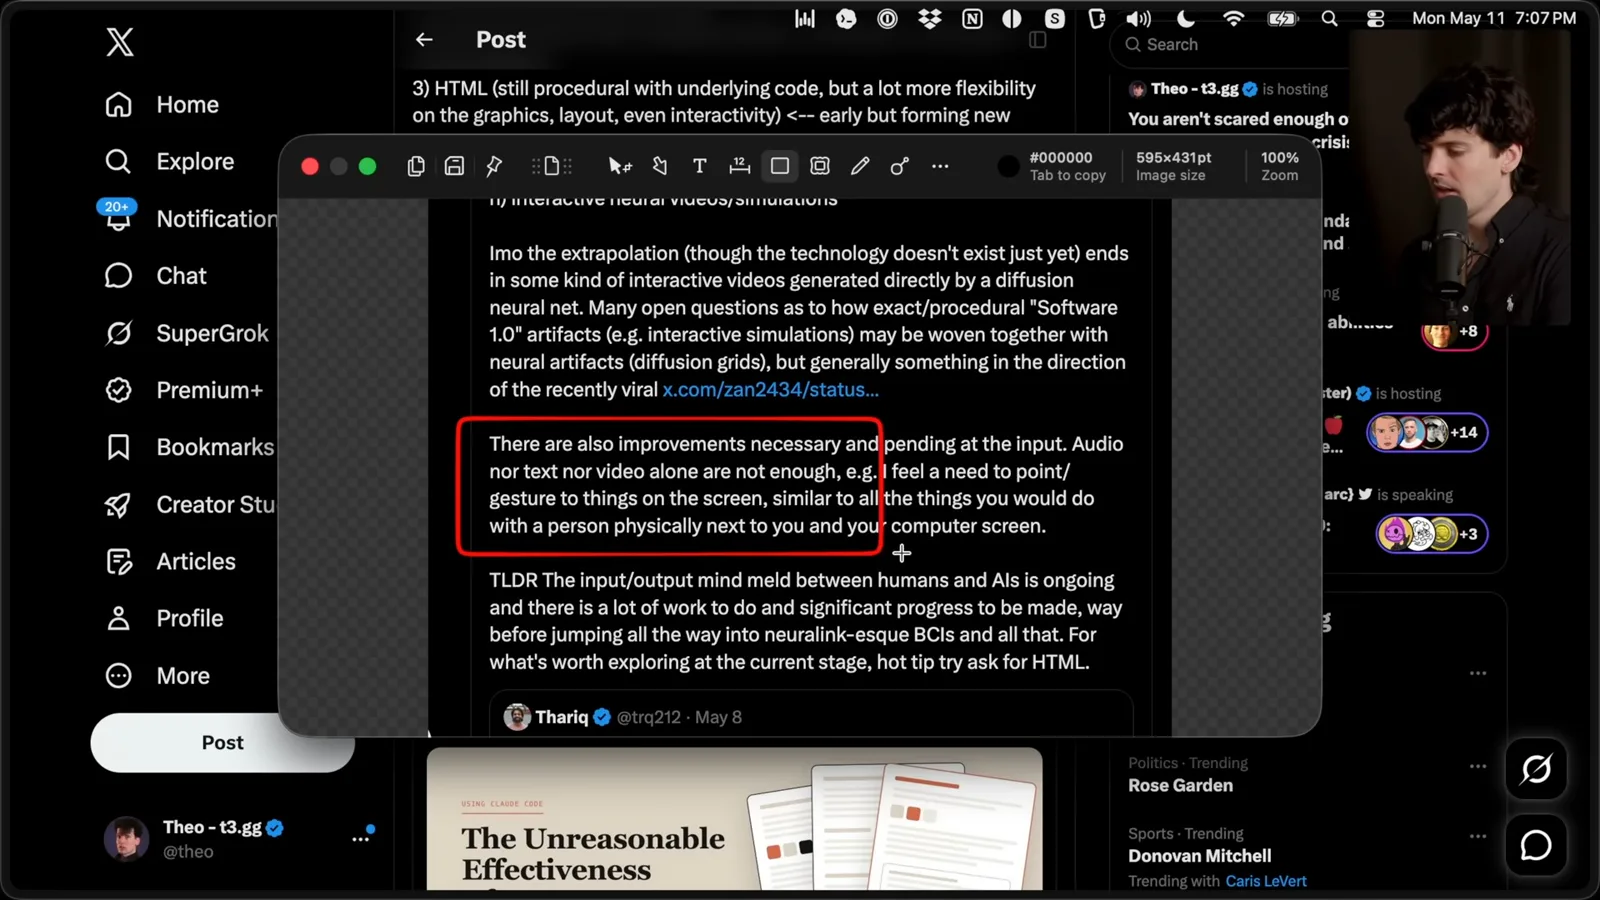Select the rounded frame capture tool
Image resolution: width=1600 pixels, height=900 pixels.
pyautogui.click(x=820, y=166)
